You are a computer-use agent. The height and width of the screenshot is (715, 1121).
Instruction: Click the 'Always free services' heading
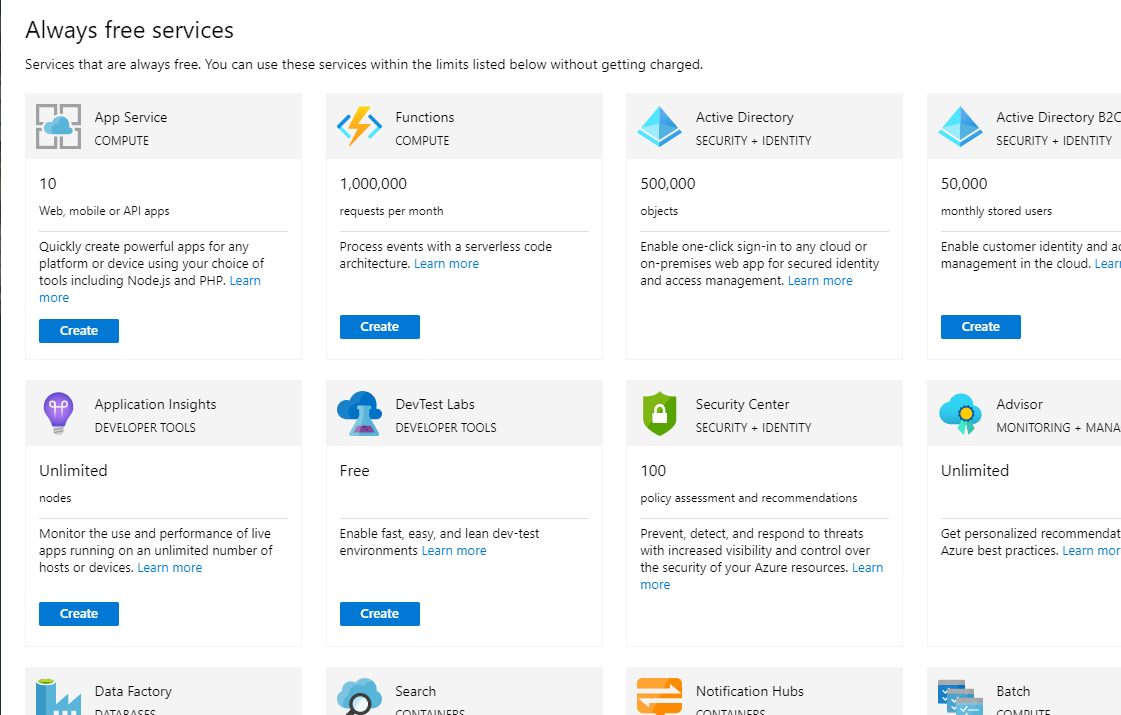point(129,30)
